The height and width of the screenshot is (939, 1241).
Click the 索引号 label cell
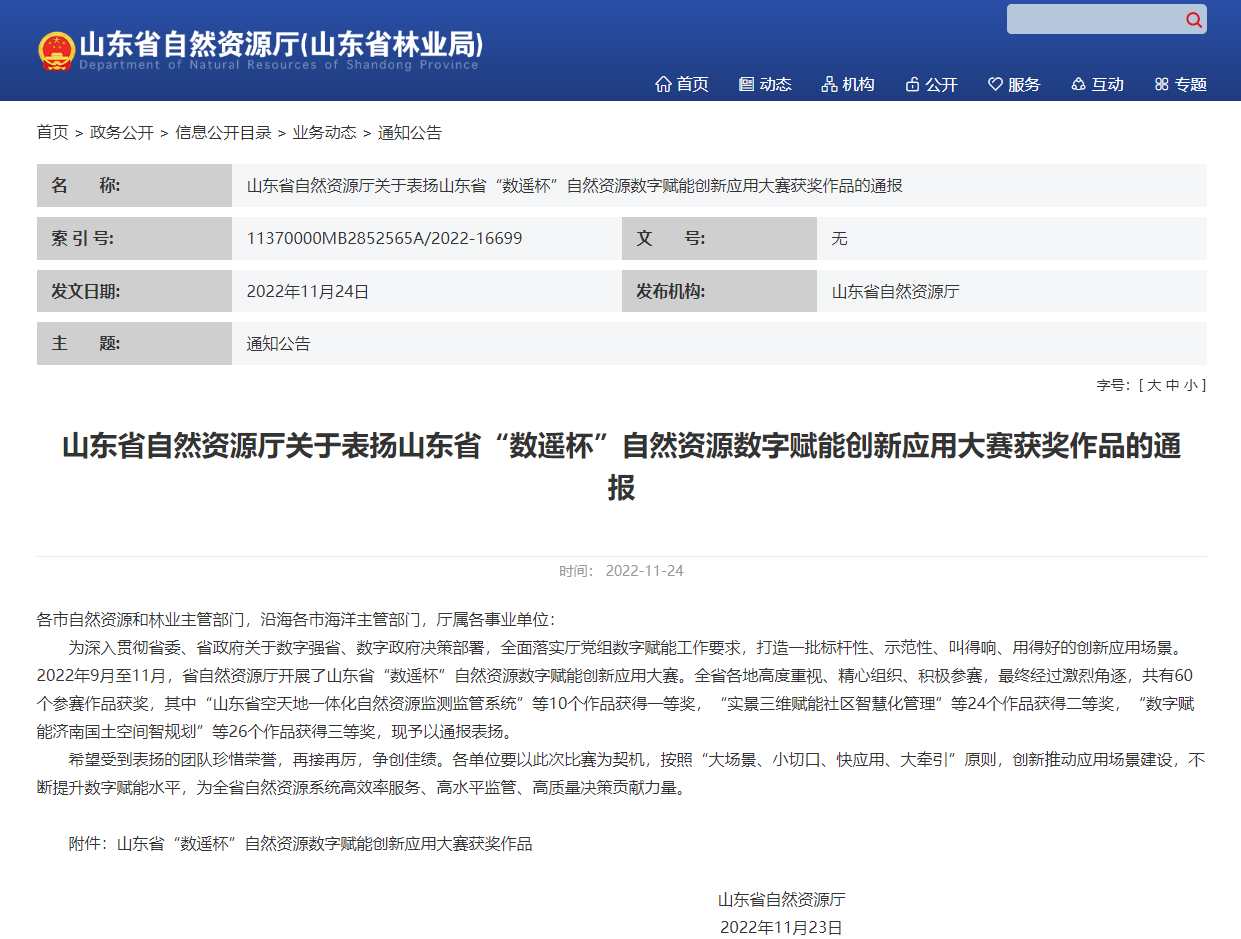pos(134,238)
